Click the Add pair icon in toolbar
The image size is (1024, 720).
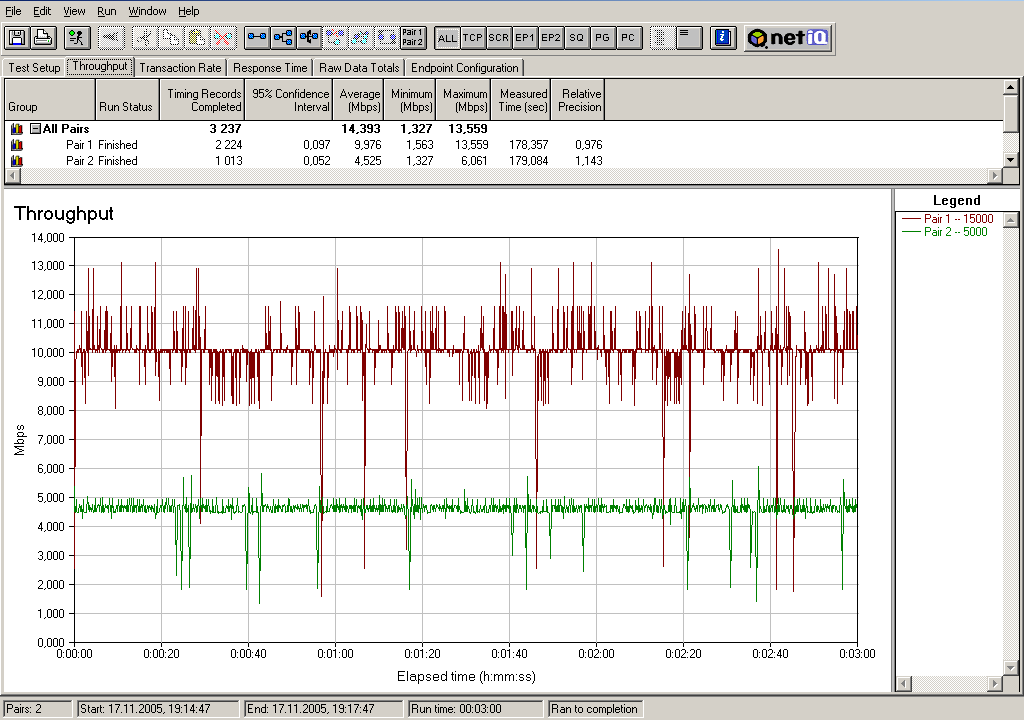point(257,38)
